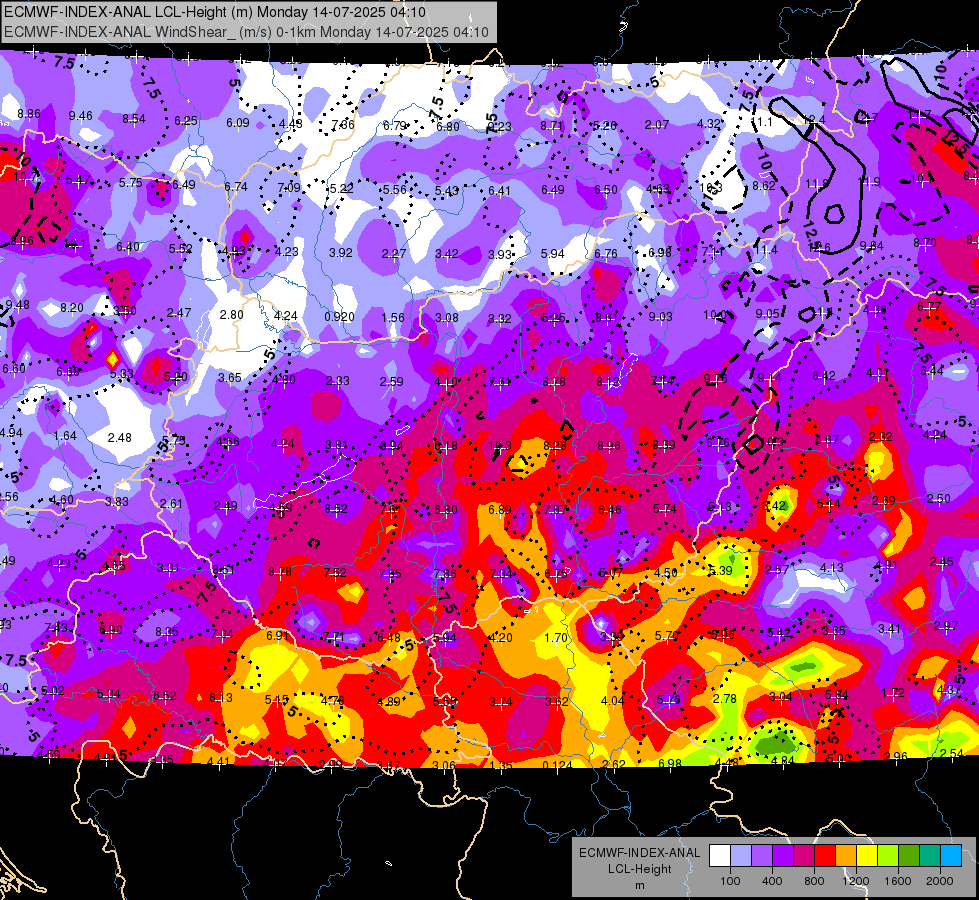Click the red swatch in the legend

[825, 856]
